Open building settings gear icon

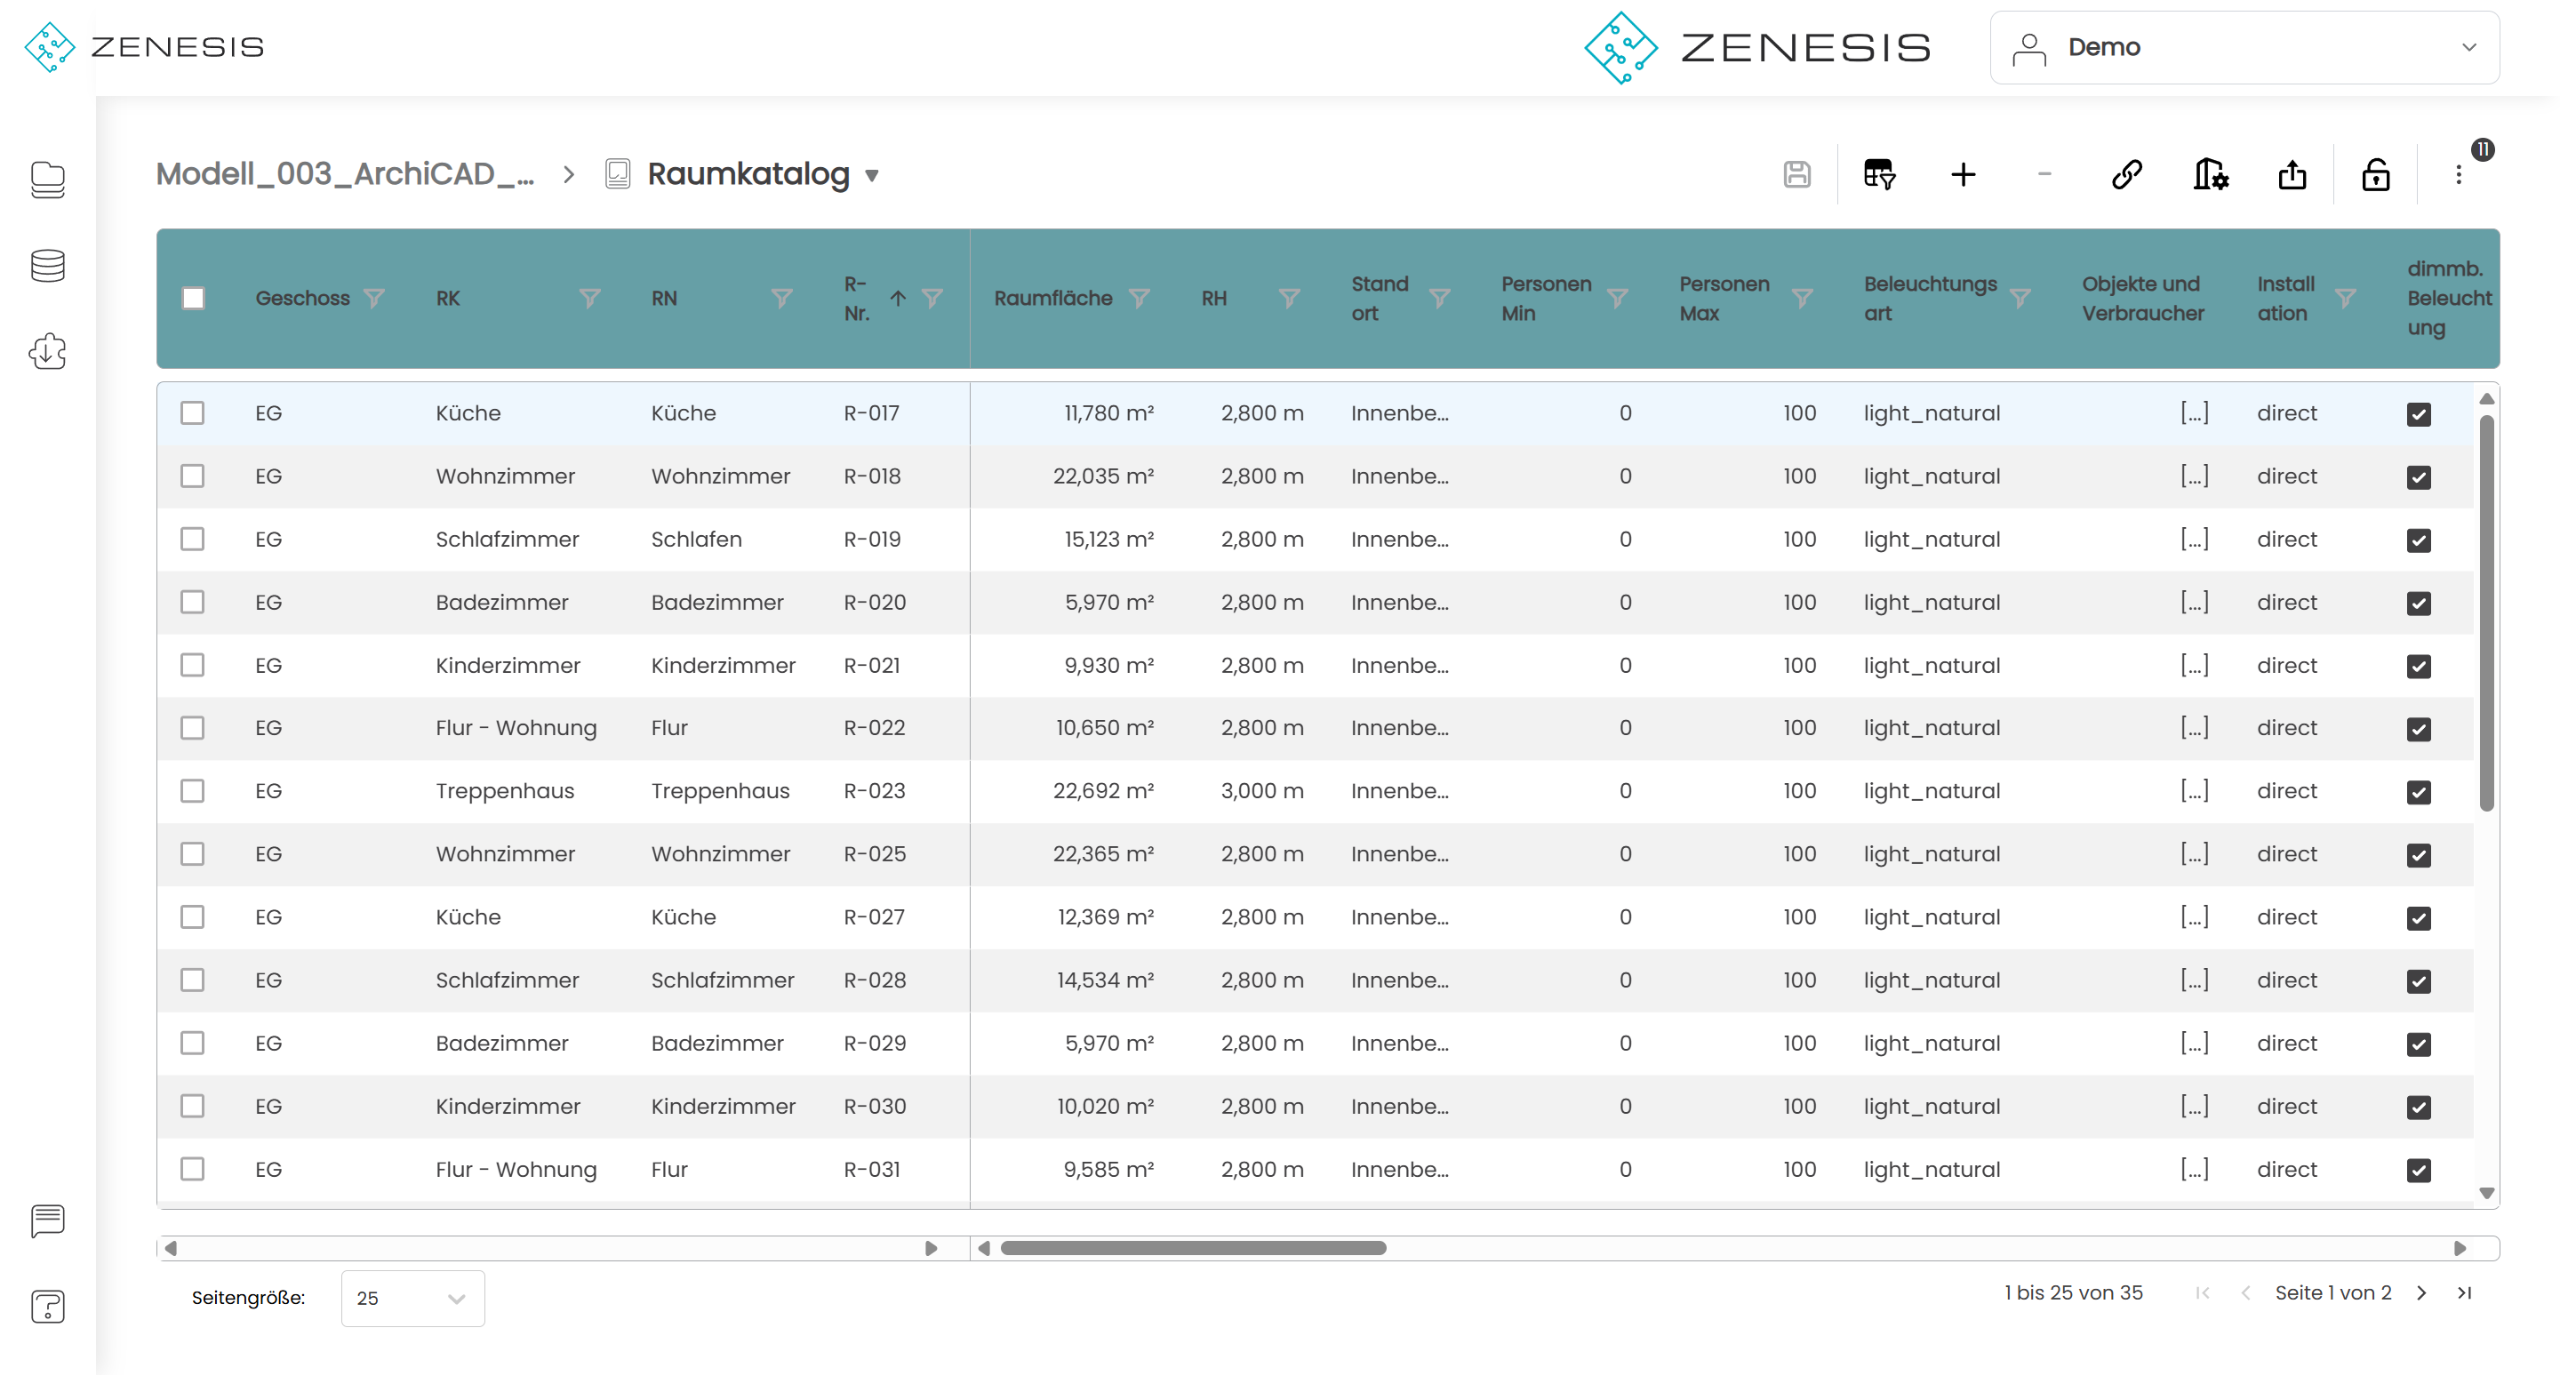tap(2210, 175)
